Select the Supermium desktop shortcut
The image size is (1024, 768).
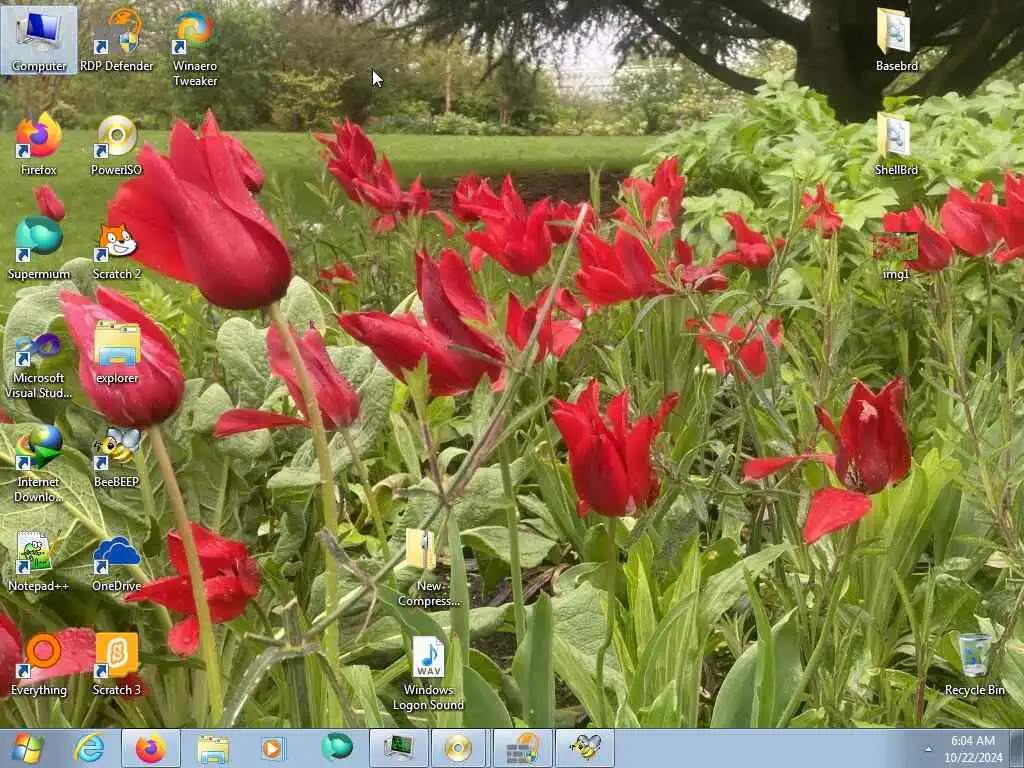(x=39, y=248)
